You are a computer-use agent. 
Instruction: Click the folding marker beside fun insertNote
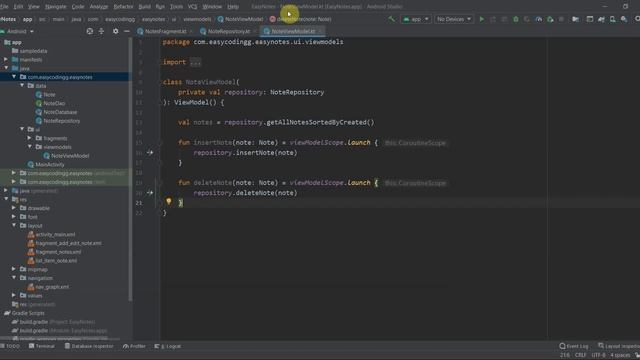[161, 143]
